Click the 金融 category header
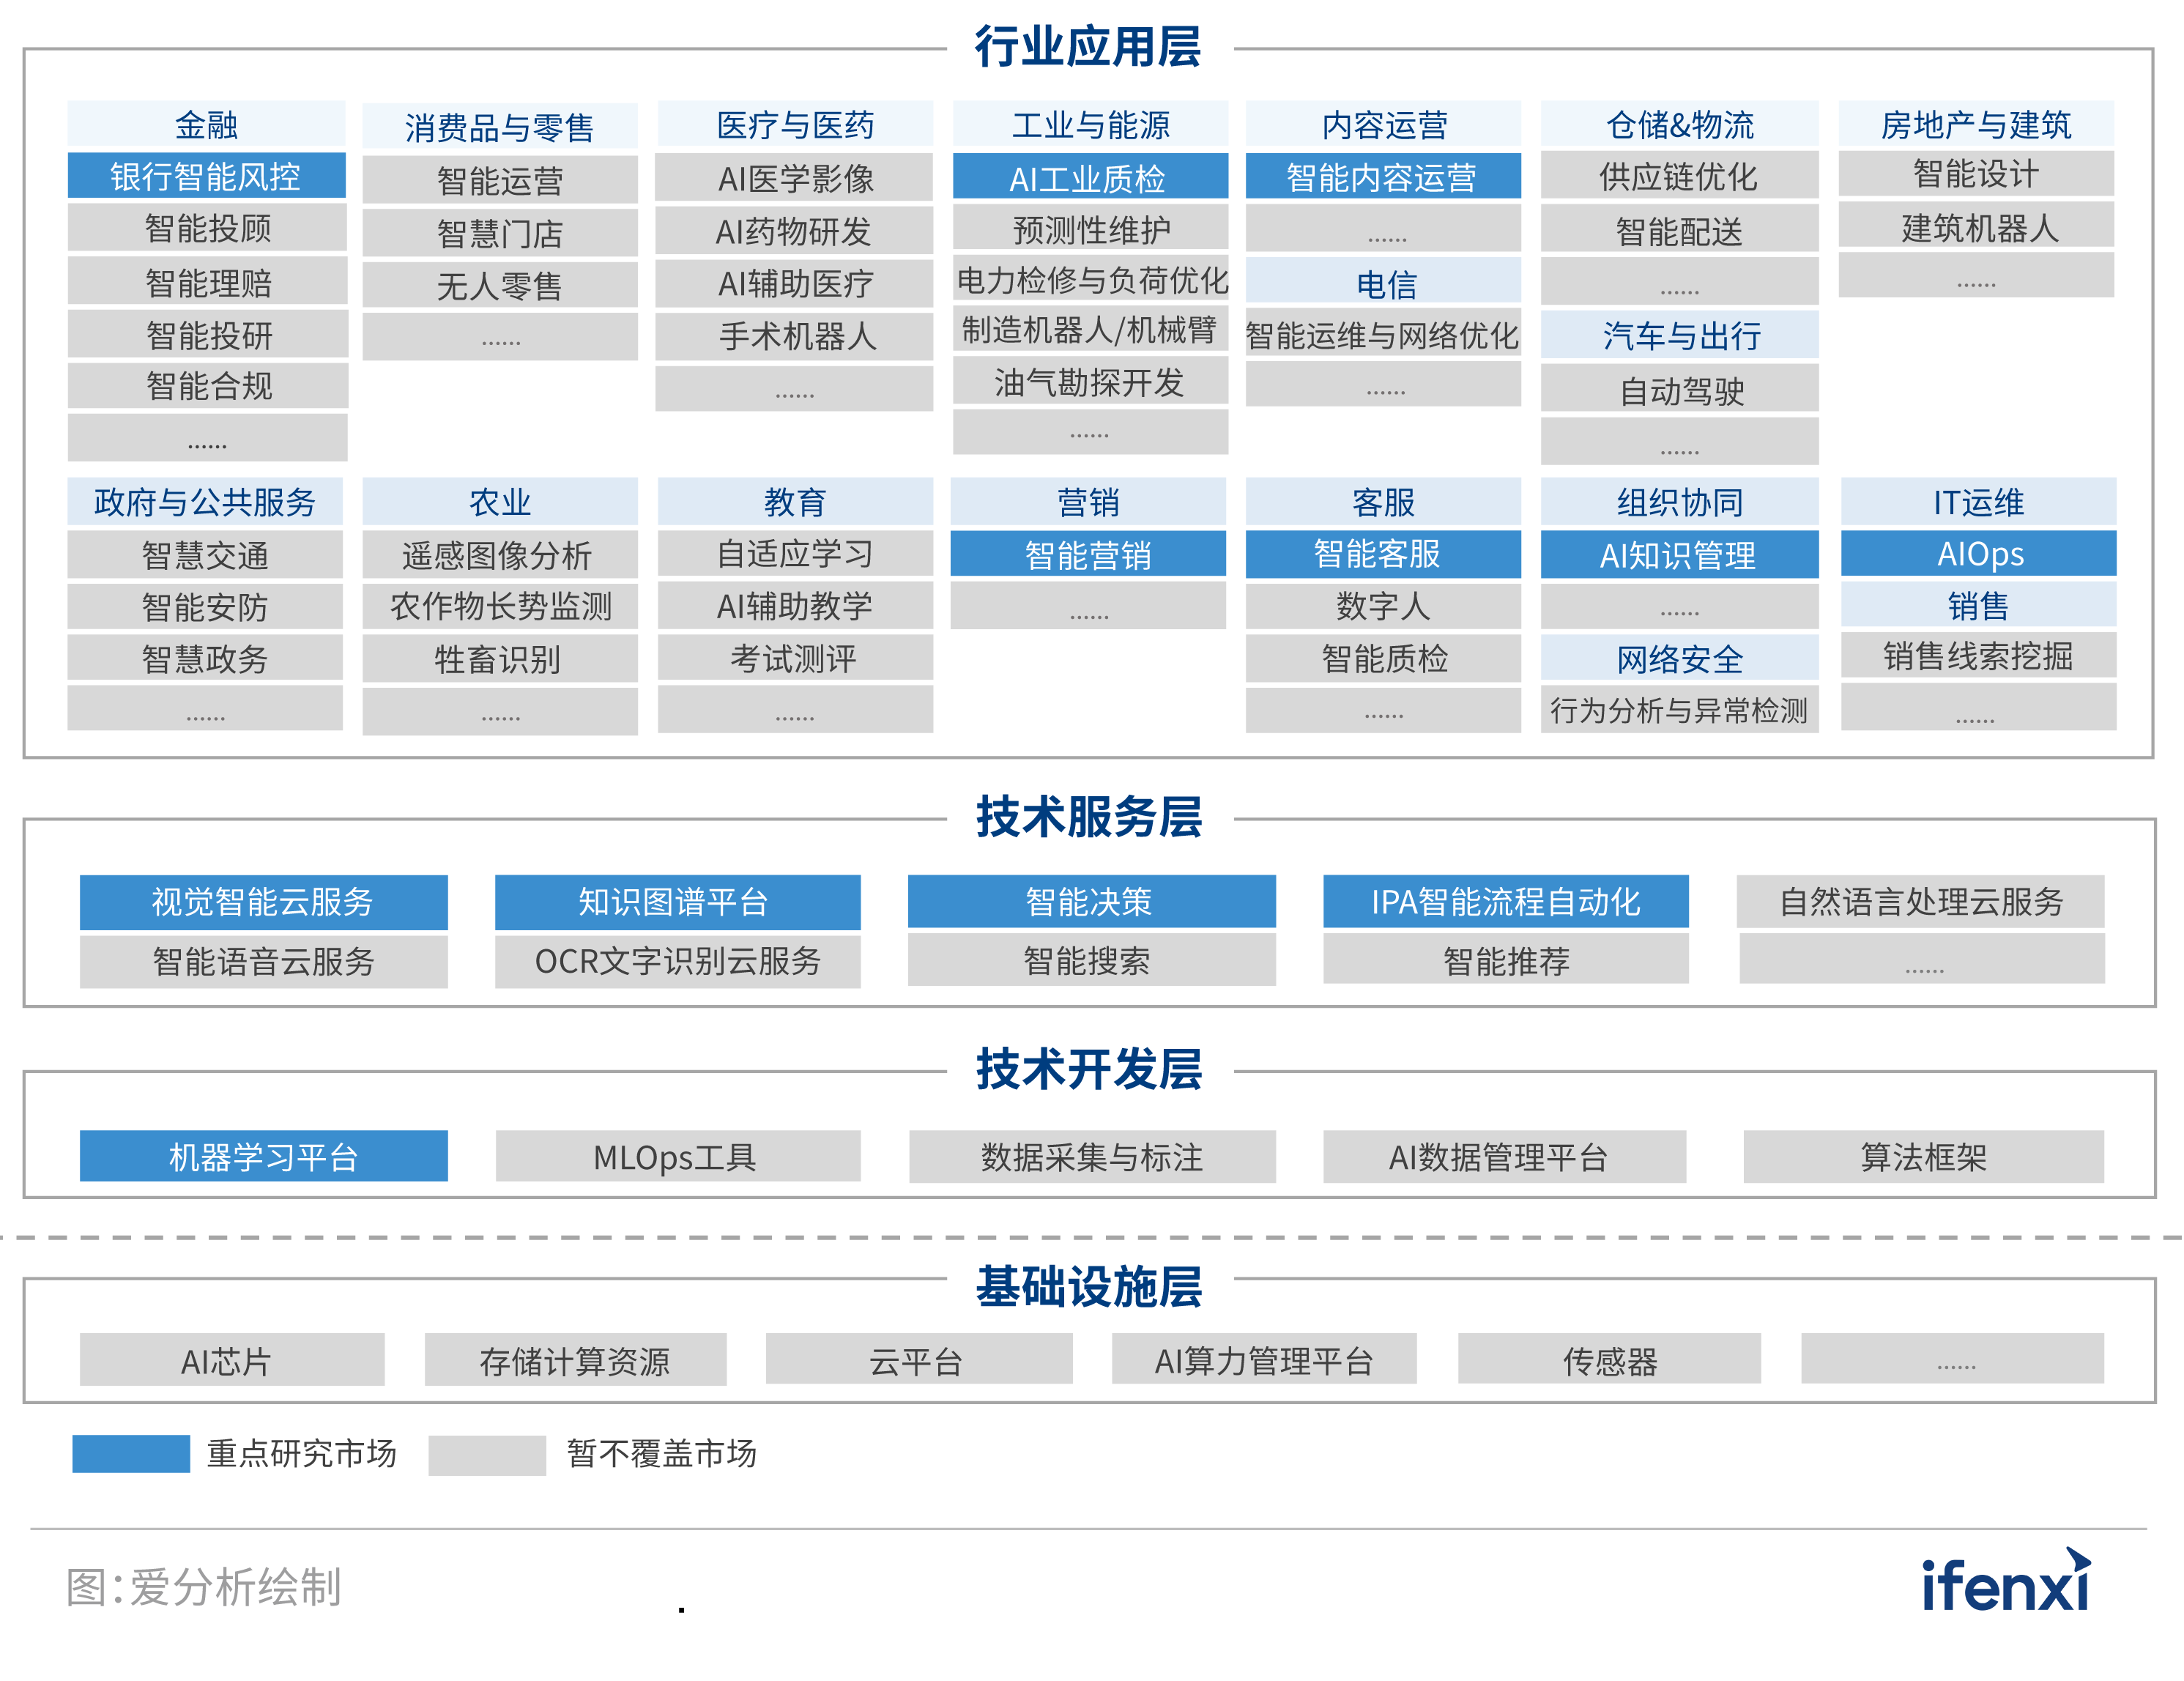Image resolution: width=2184 pixels, height=1681 pixels. [207, 124]
